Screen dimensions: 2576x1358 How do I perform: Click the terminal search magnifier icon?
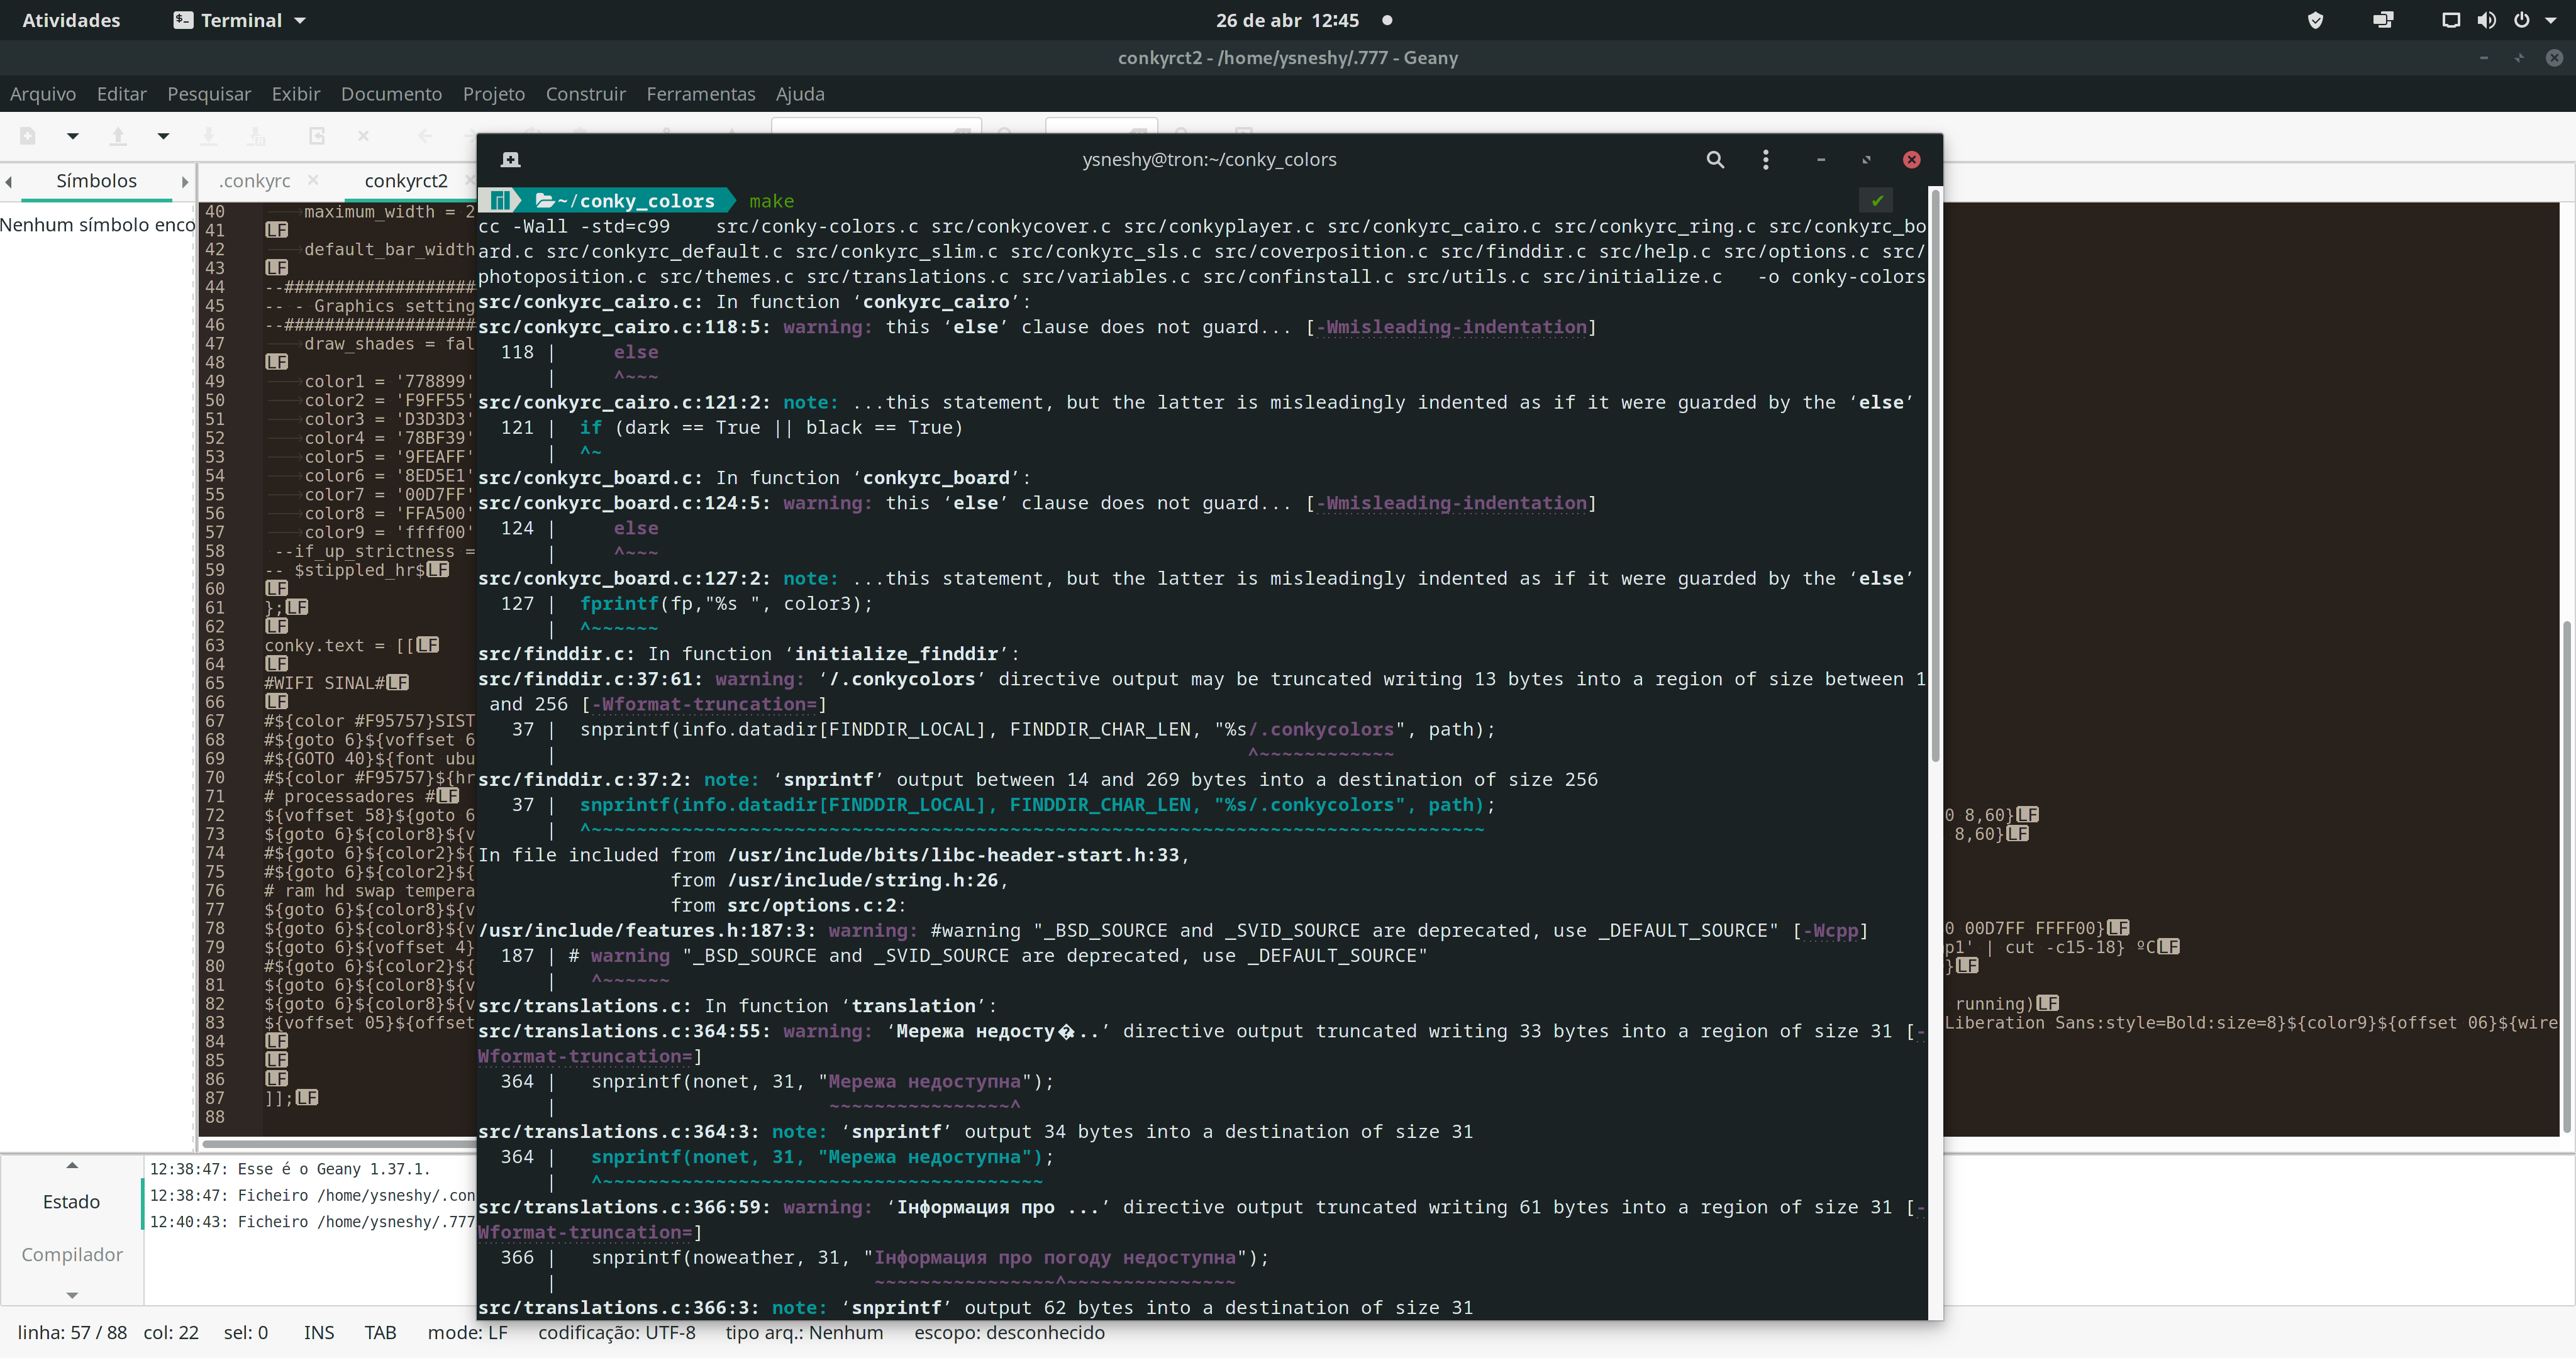click(1715, 160)
